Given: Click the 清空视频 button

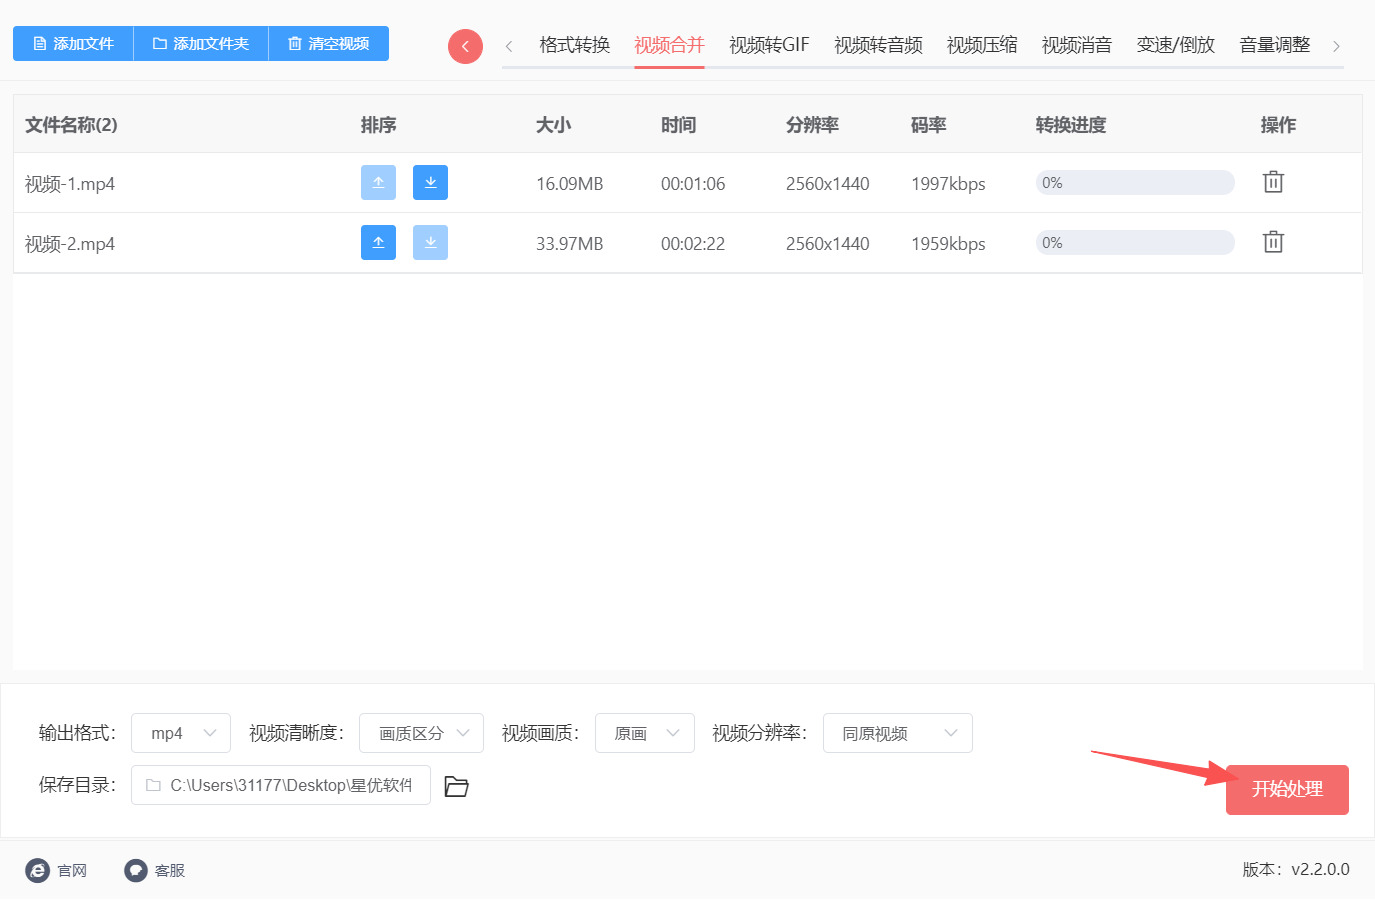Looking at the screenshot, I should 329,43.
